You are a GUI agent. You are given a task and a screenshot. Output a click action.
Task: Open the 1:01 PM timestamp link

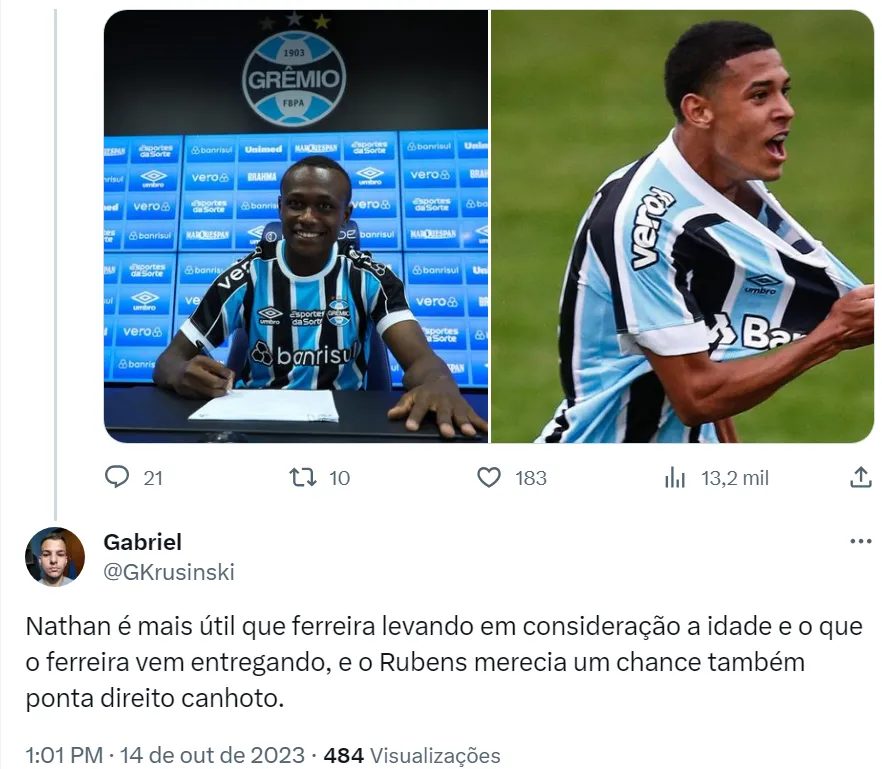point(64,755)
